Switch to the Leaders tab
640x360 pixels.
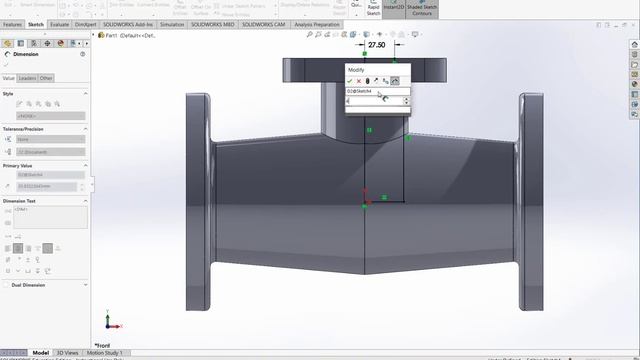(x=27, y=78)
